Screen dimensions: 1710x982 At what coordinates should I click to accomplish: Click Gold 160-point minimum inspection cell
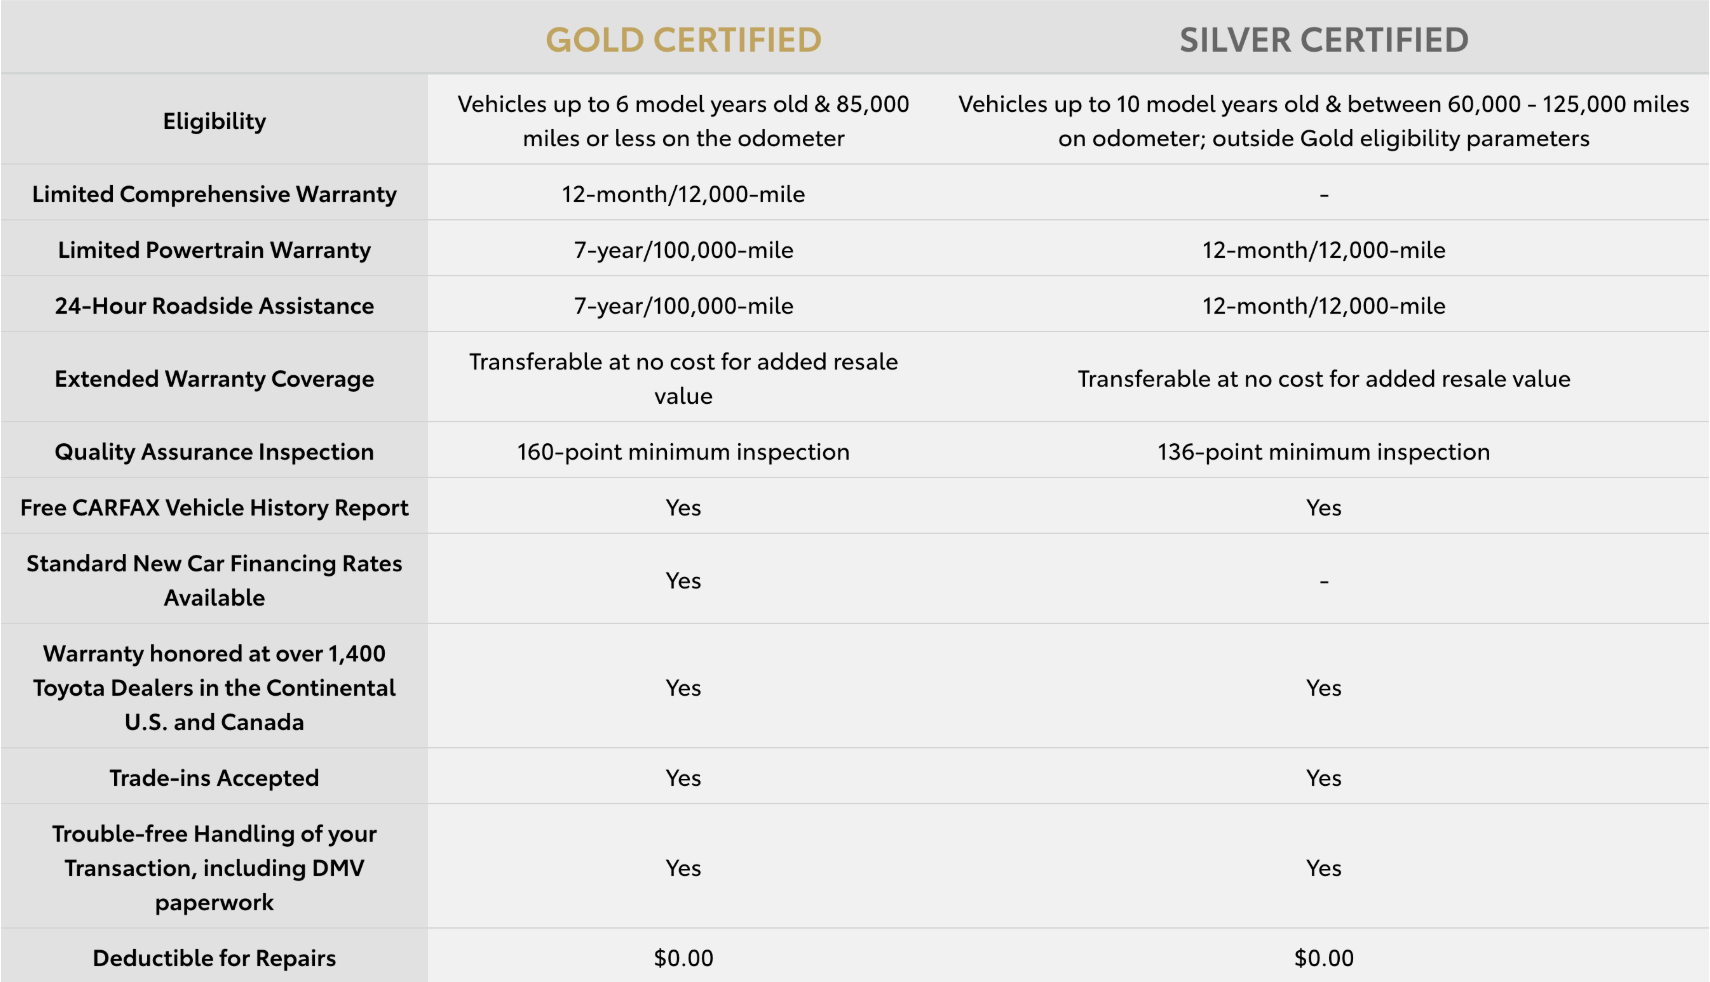coord(683,452)
